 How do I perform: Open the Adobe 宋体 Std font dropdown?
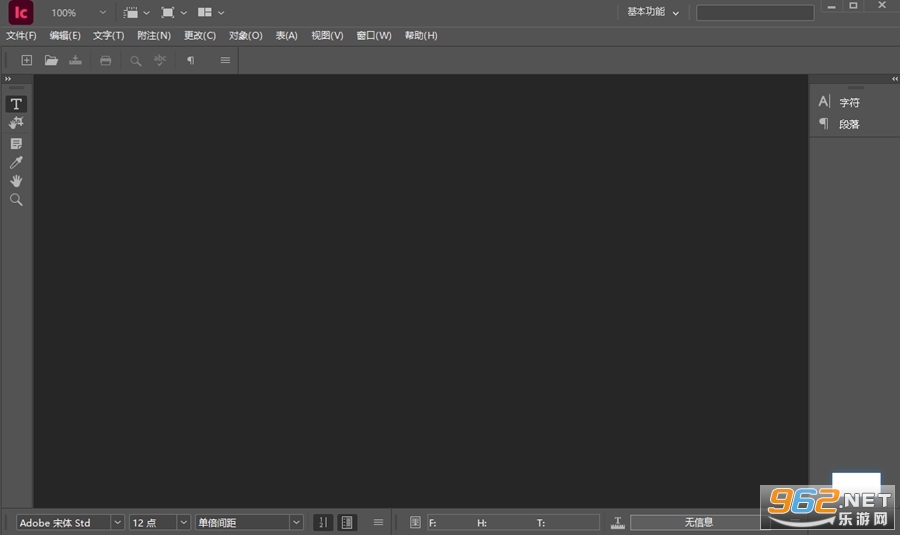tap(117, 522)
